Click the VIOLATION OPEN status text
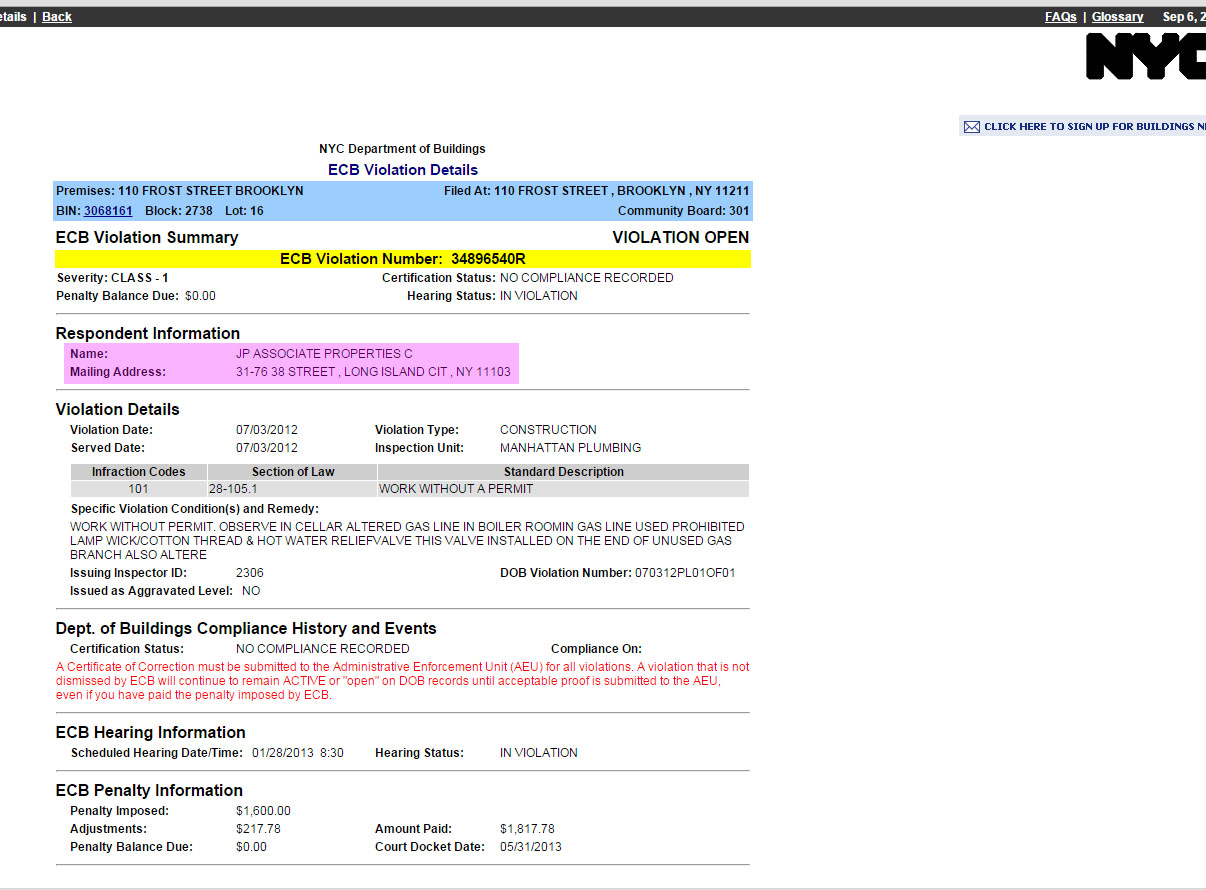Viewport: 1206px width, 890px height. 680,237
